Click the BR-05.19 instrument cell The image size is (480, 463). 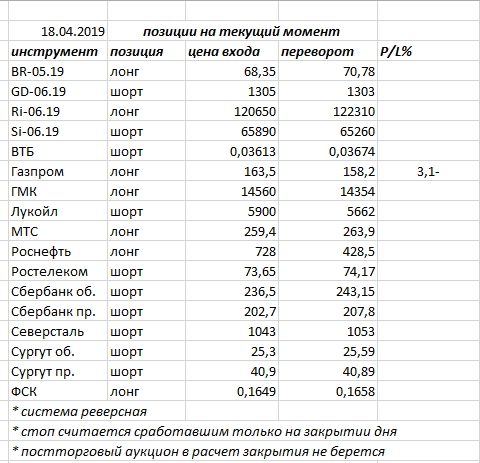coord(58,71)
